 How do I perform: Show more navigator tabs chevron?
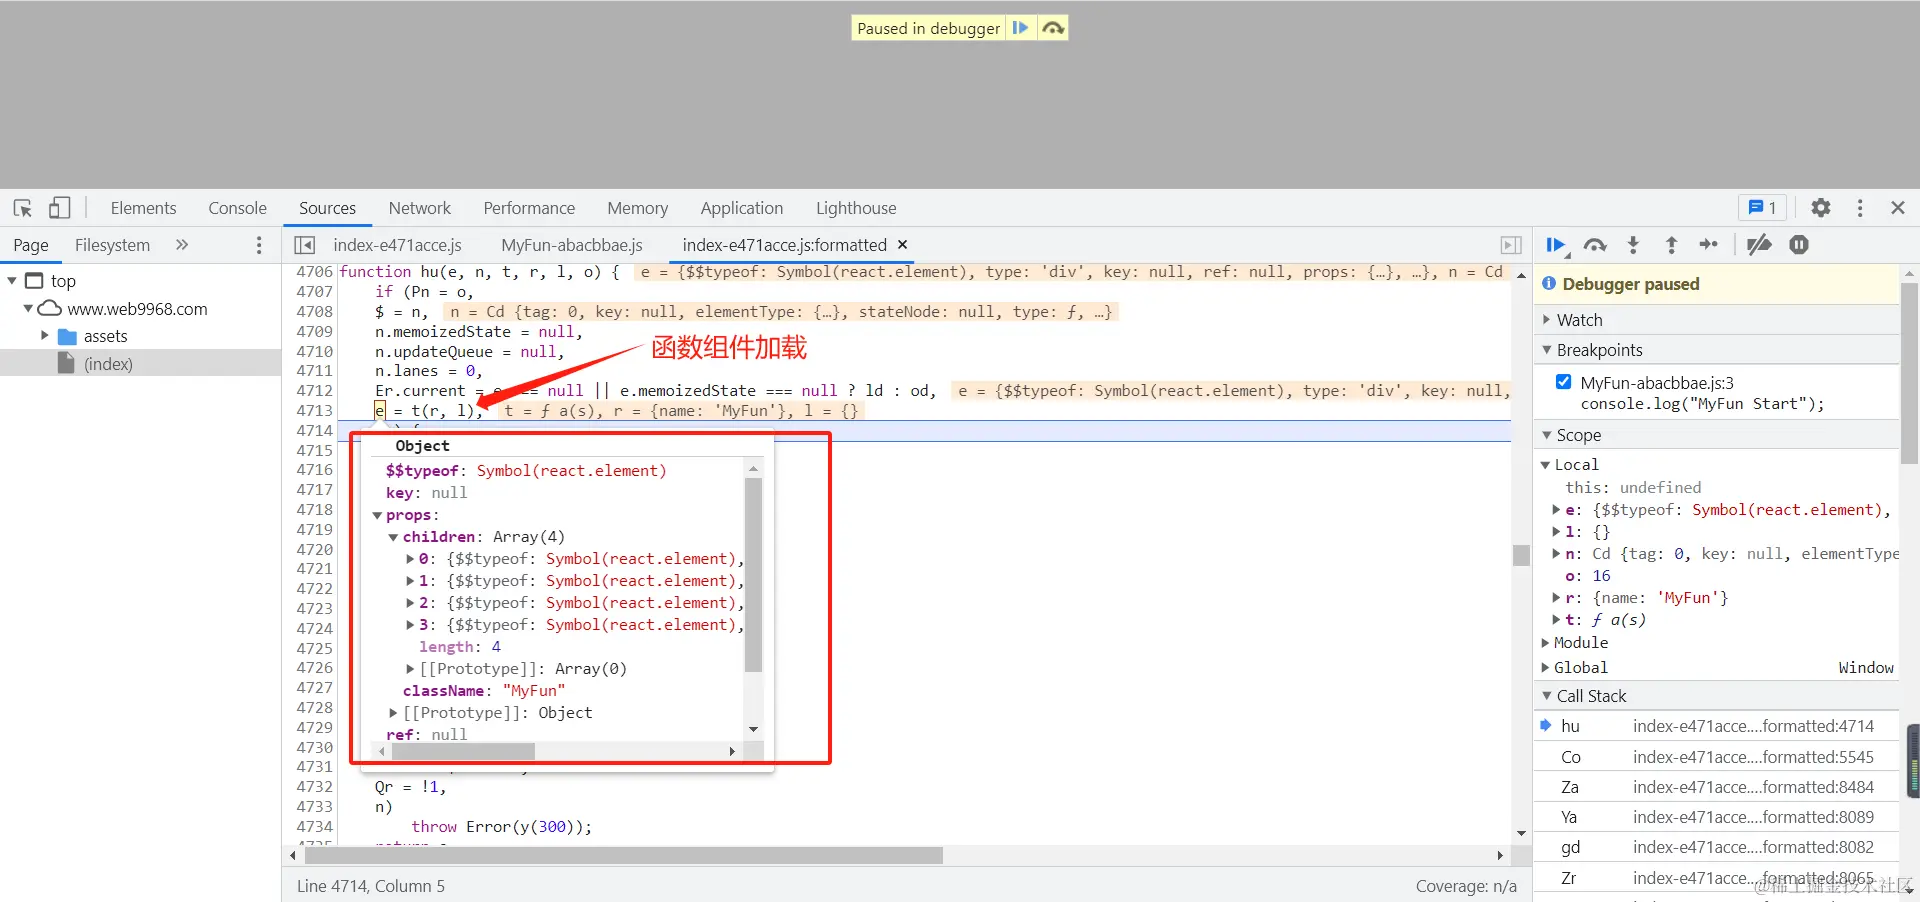(181, 245)
